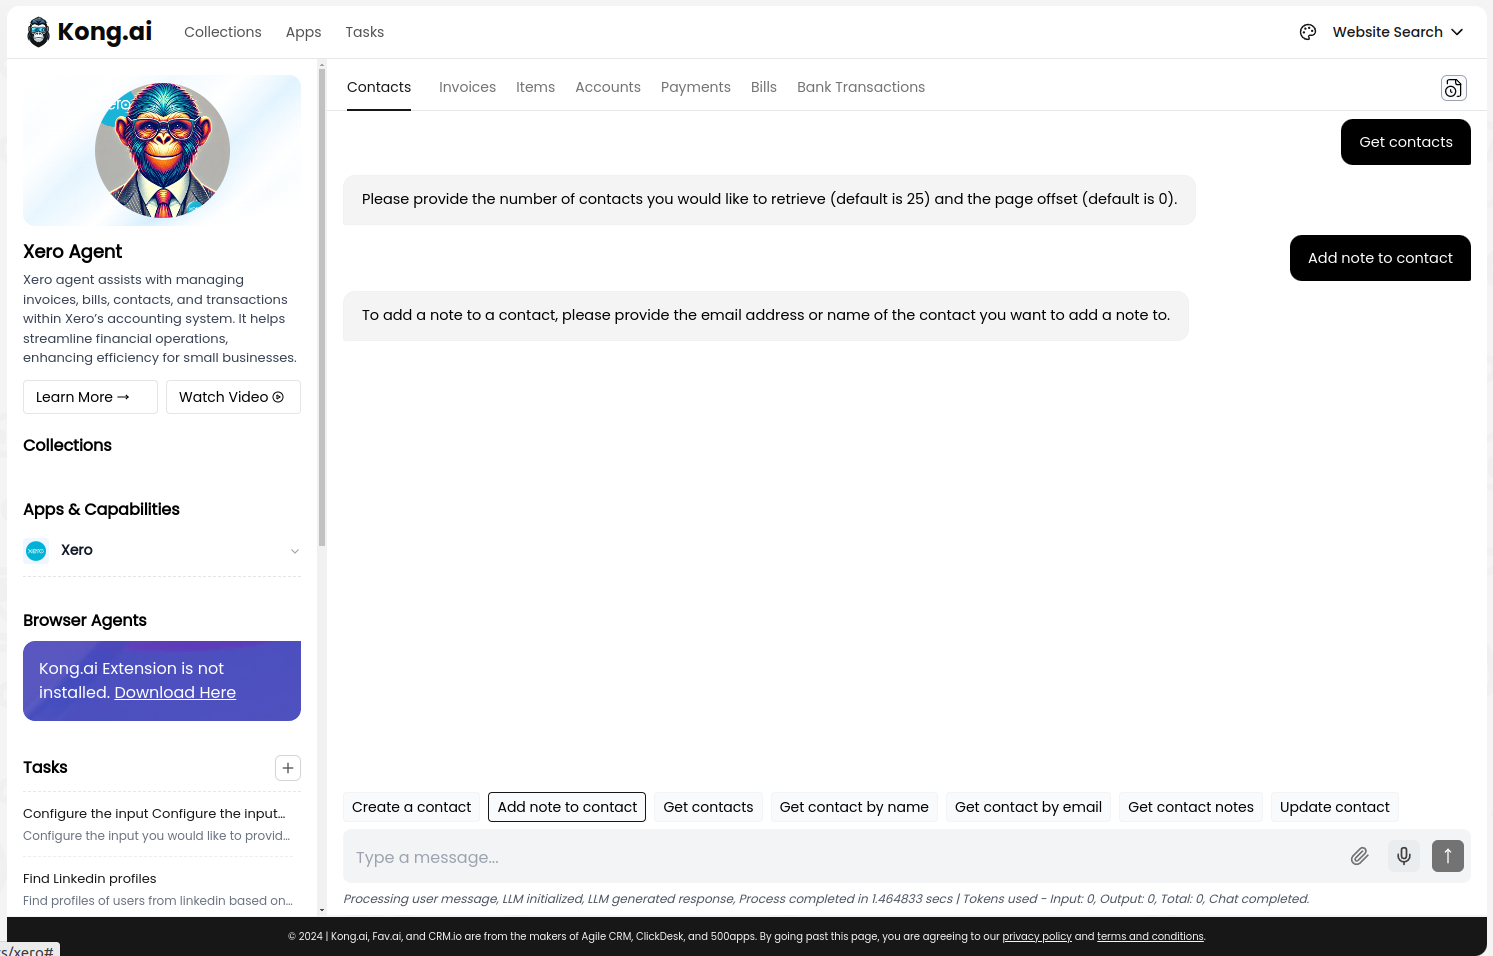
Task: Switch to the Accounts tab
Action: (x=607, y=87)
